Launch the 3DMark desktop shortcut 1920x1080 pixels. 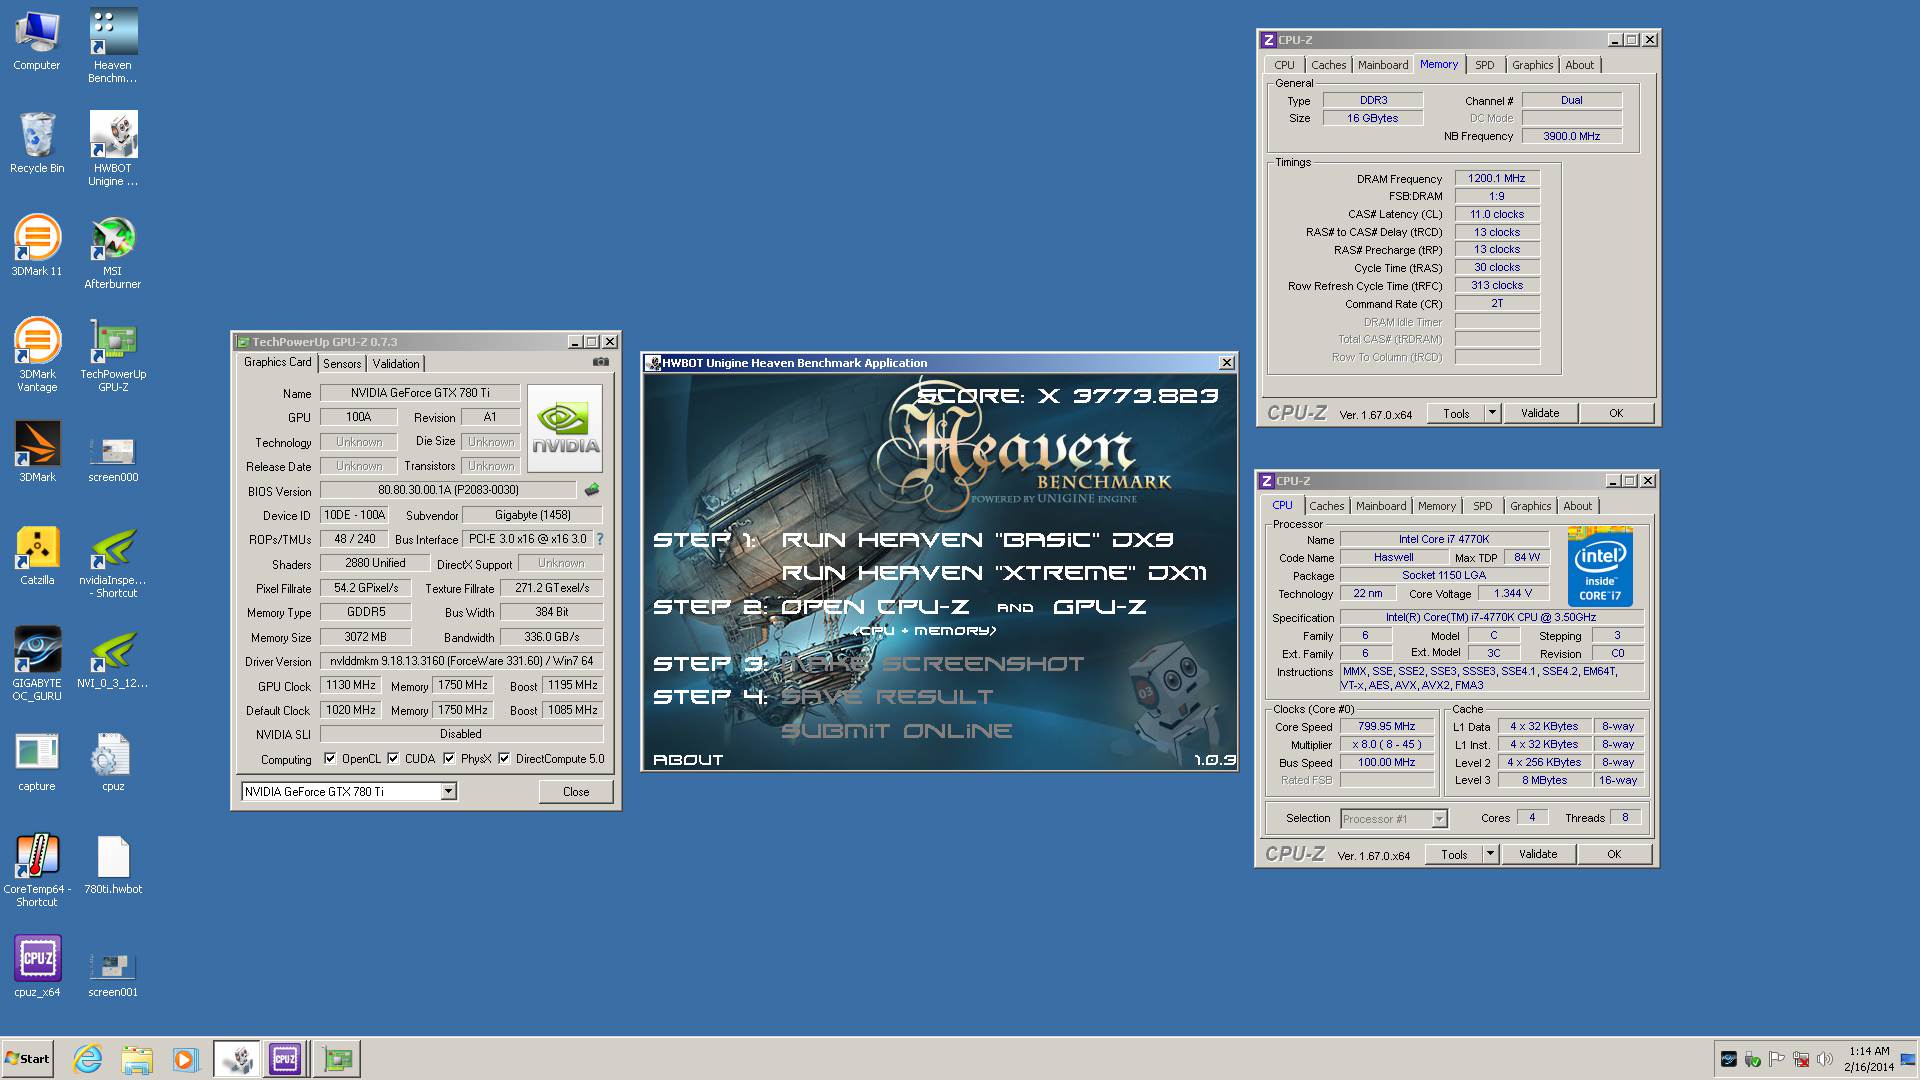[37, 452]
